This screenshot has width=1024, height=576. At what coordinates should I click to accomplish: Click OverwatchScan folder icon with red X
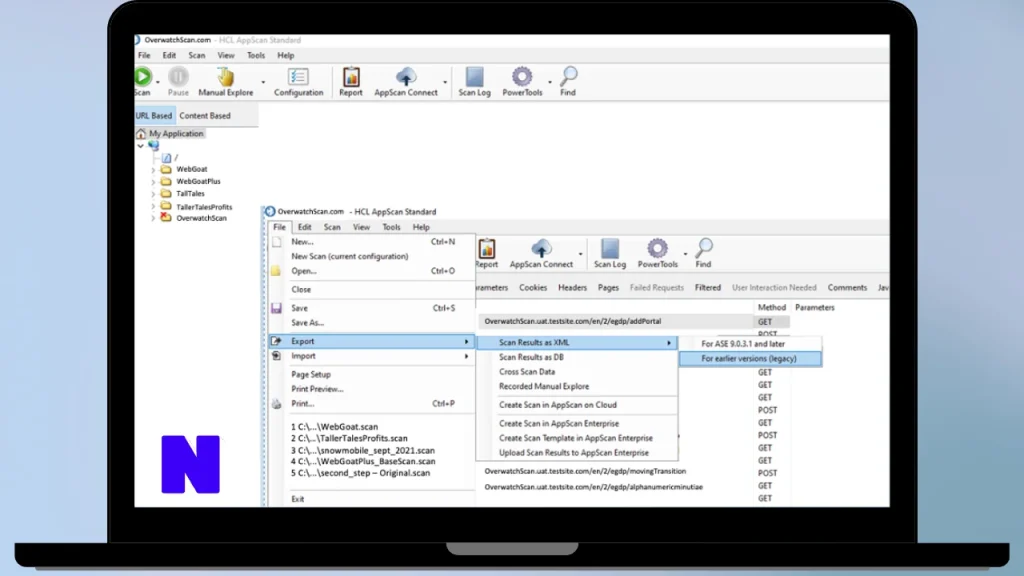166,217
